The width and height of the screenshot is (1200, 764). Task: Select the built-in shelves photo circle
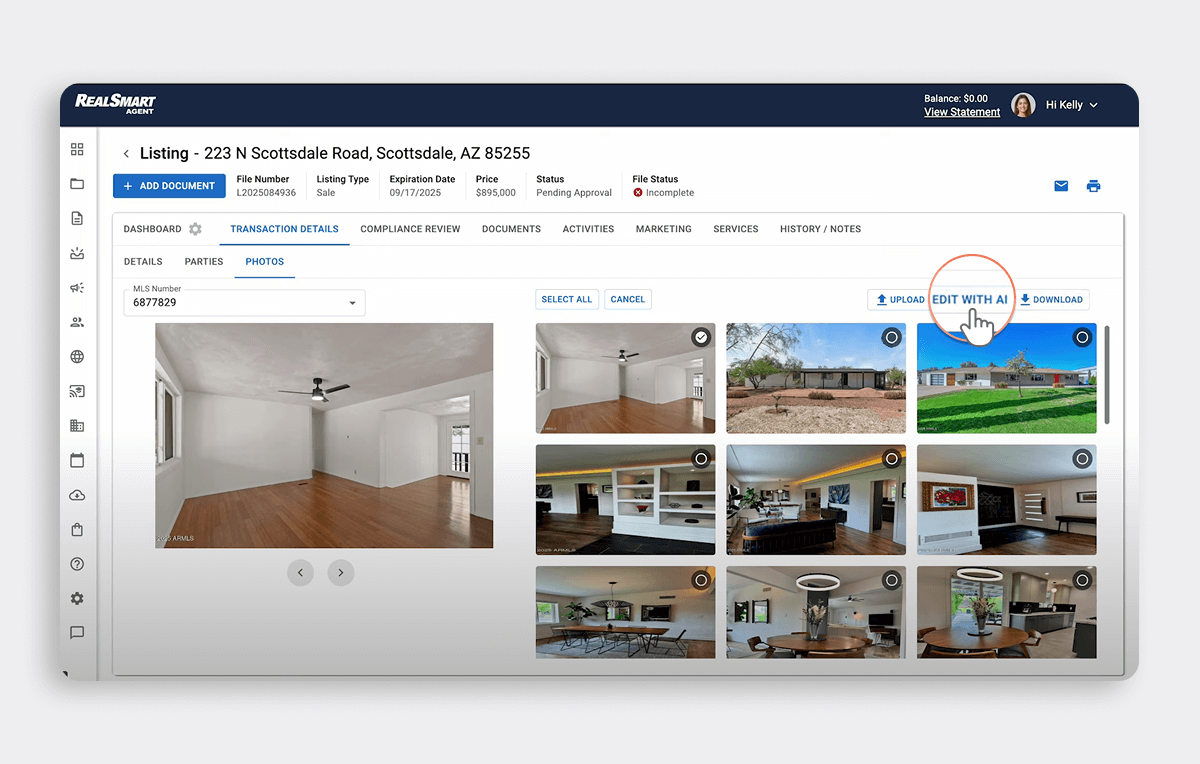701,459
